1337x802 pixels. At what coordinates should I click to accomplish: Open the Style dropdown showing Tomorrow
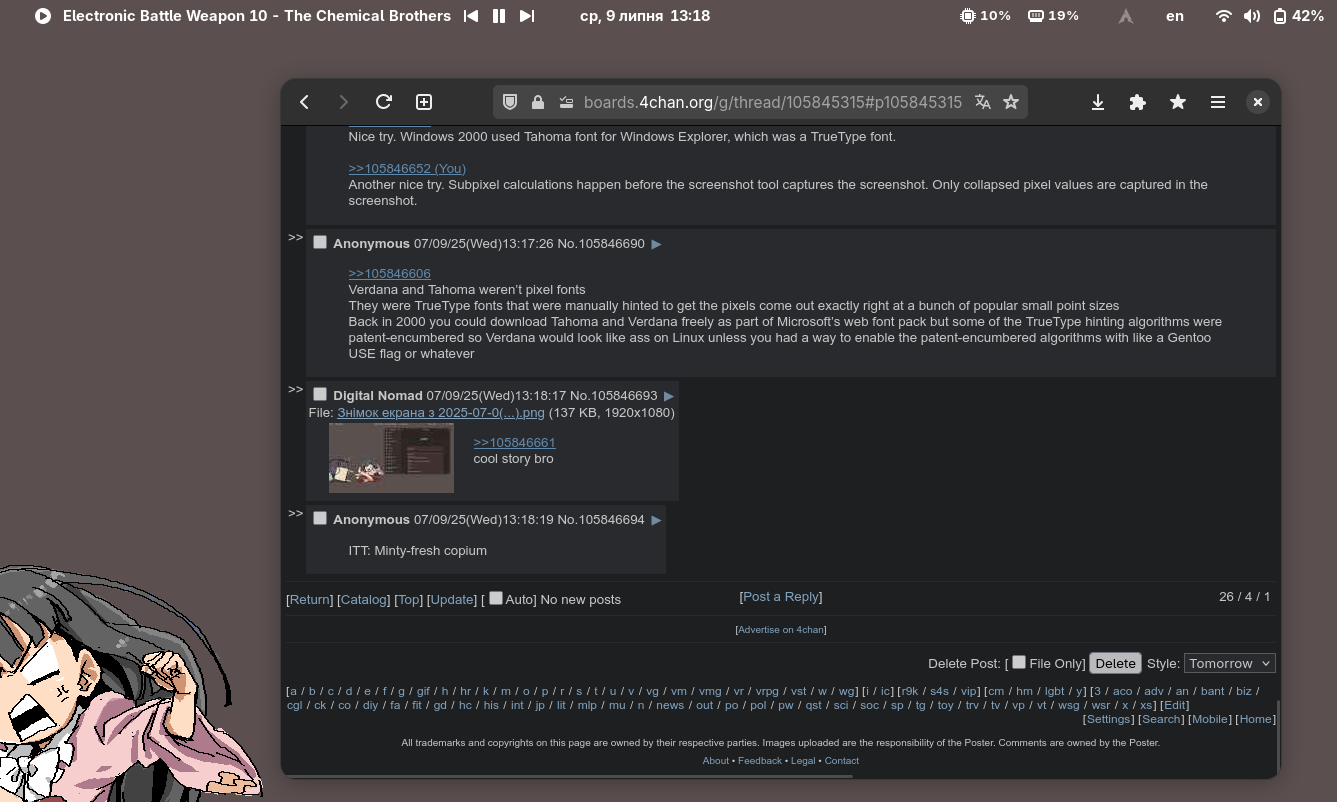[1230, 663]
